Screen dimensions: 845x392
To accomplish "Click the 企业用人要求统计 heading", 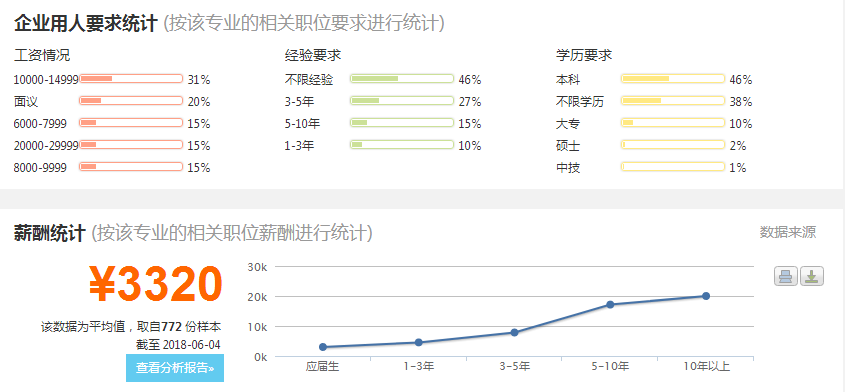I will [x=86, y=23].
